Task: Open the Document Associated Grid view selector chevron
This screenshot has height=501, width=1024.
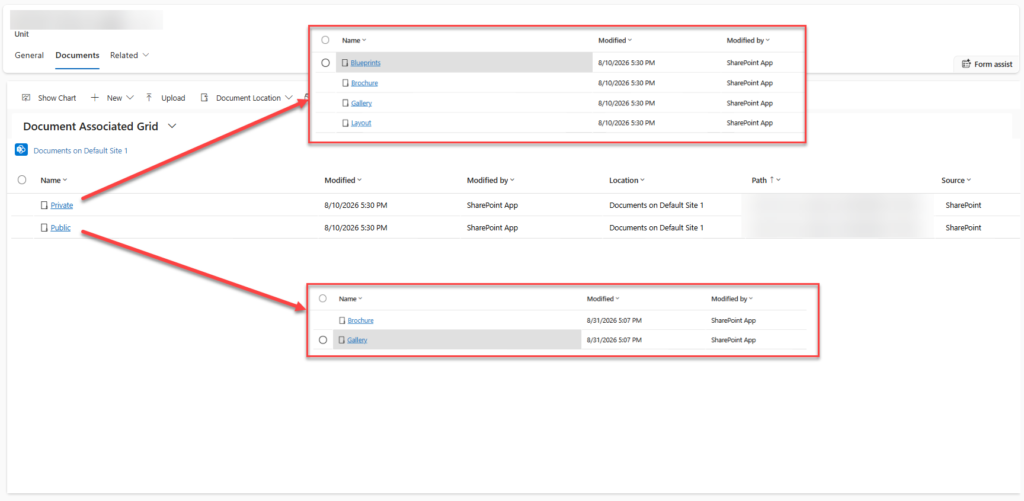Action: [x=172, y=126]
